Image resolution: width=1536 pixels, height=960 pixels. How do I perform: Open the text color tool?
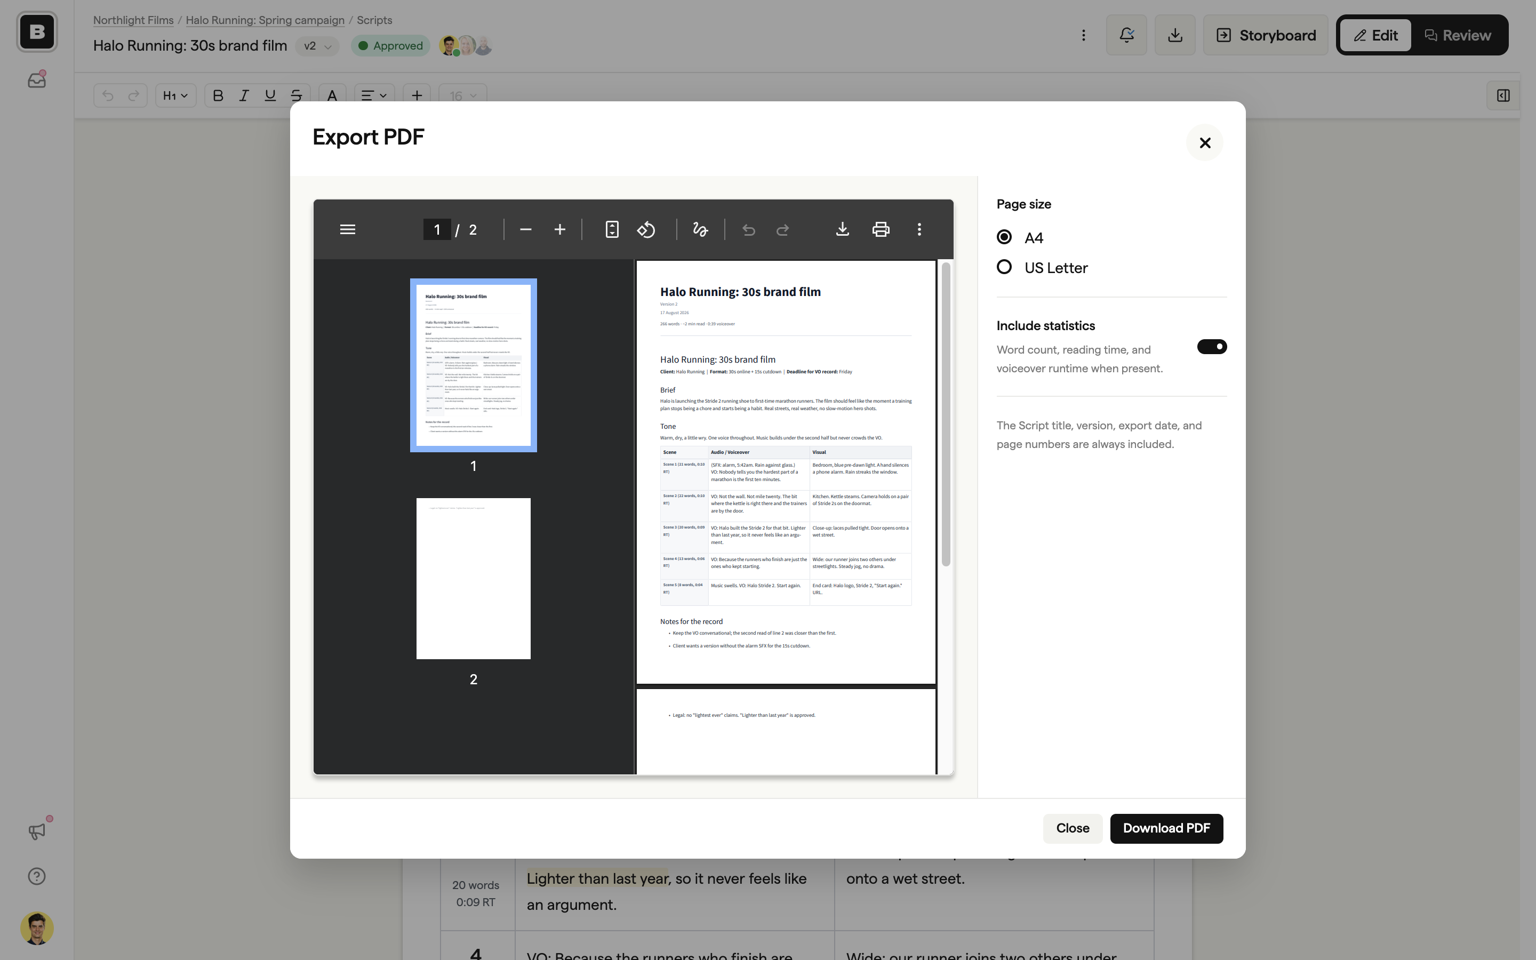coord(332,96)
